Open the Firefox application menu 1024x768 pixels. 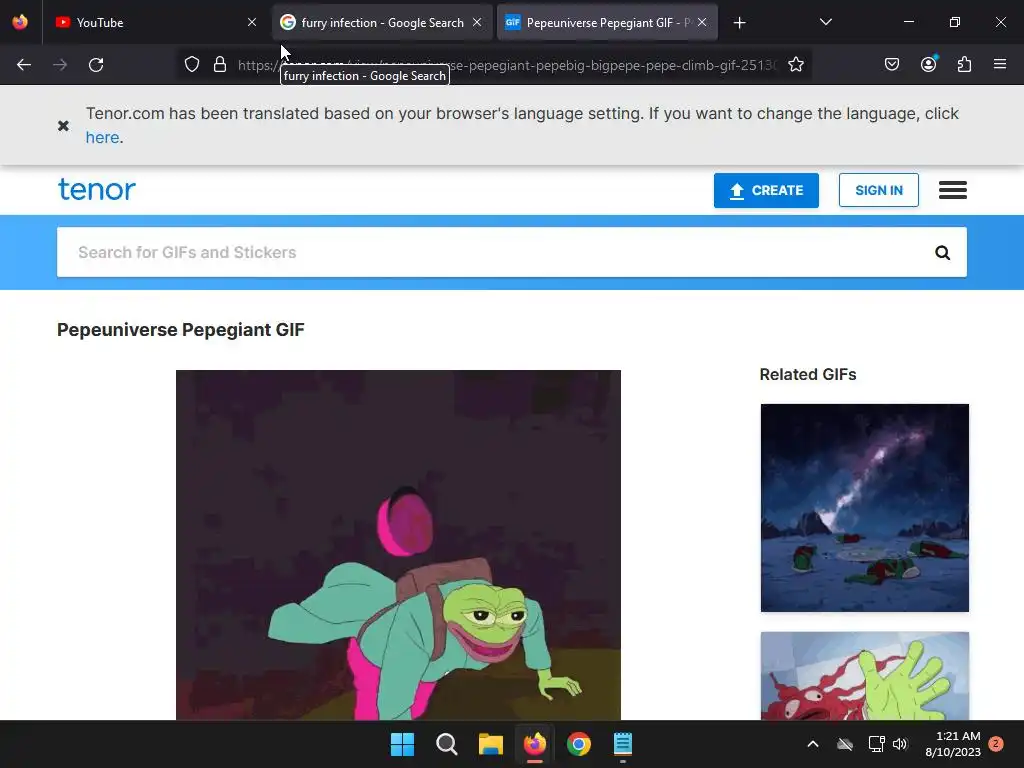coord(1000,64)
